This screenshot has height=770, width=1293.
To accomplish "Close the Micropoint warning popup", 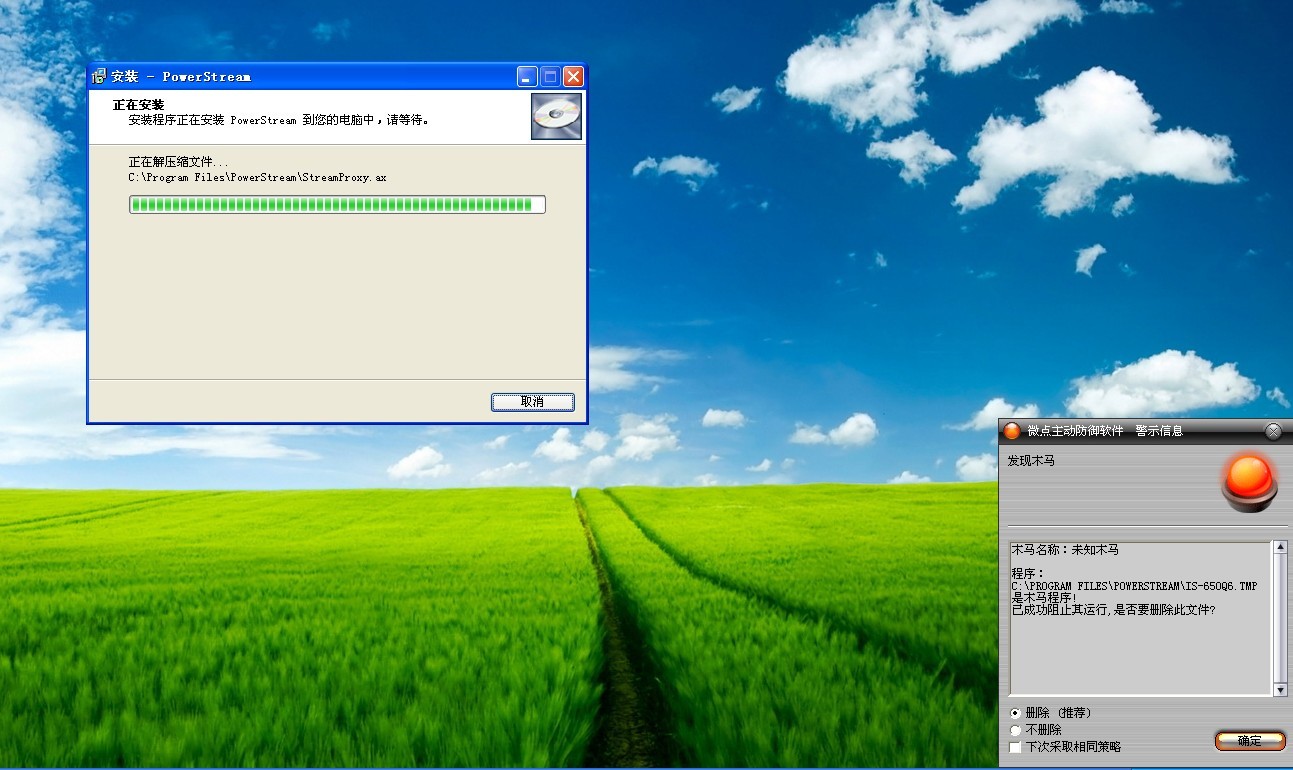I will coord(1273,431).
